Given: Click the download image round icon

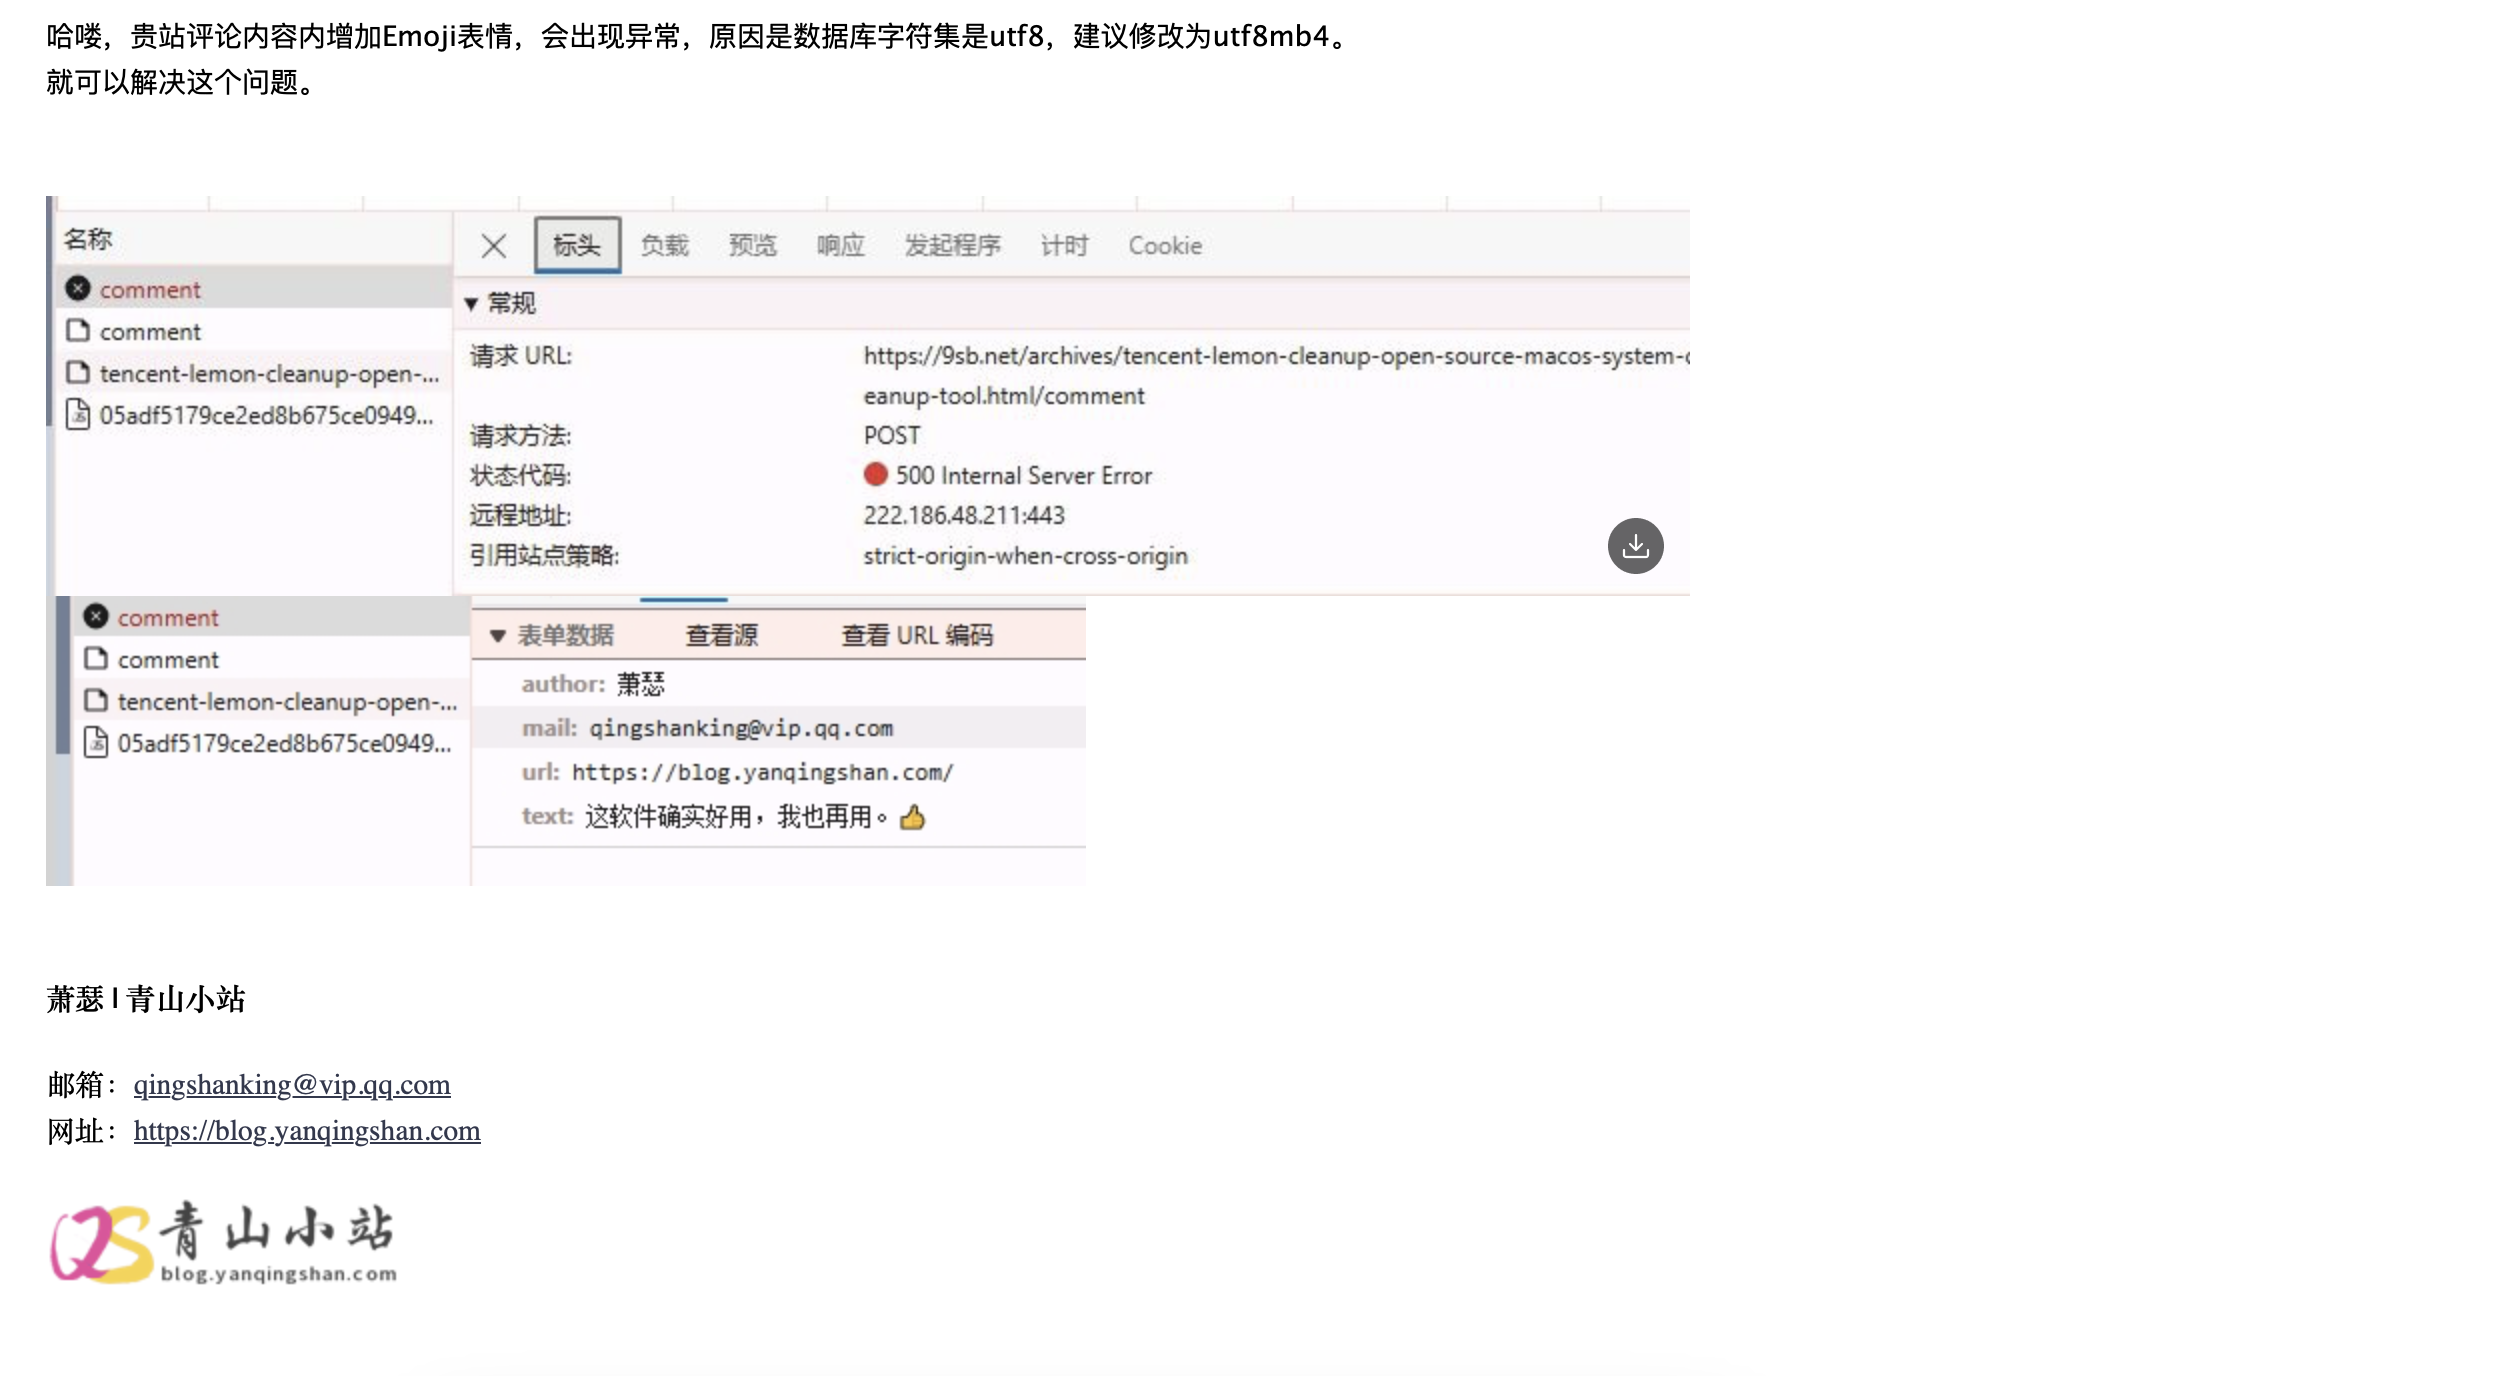Looking at the screenshot, I should tap(1635, 546).
